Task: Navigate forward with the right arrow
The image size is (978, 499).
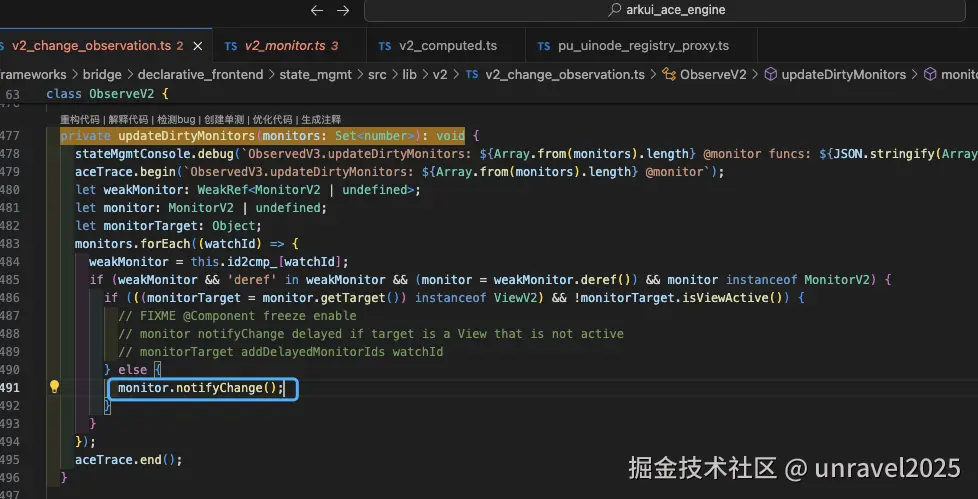Action: pos(343,11)
